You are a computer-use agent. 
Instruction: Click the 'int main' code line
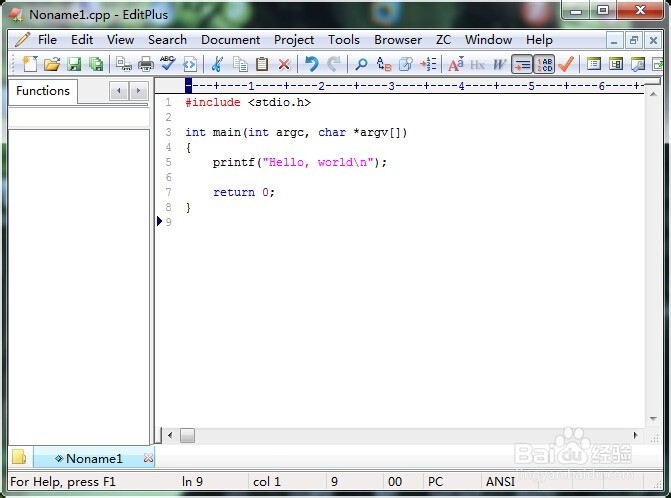click(296, 132)
